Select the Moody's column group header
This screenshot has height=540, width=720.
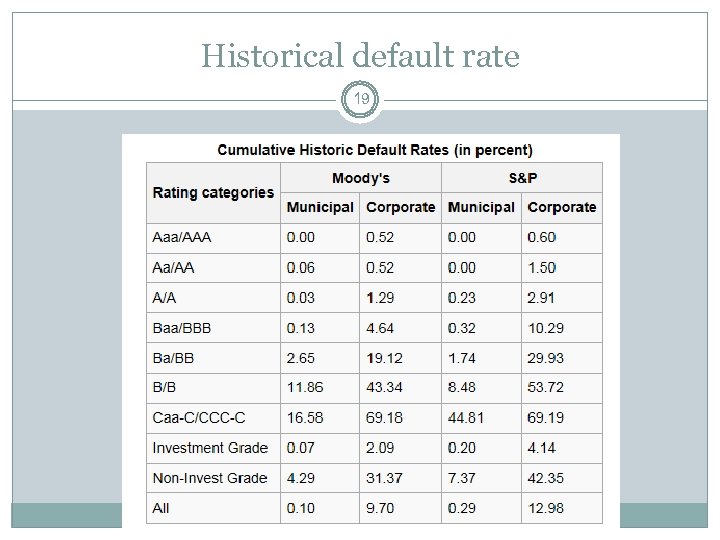tap(360, 178)
